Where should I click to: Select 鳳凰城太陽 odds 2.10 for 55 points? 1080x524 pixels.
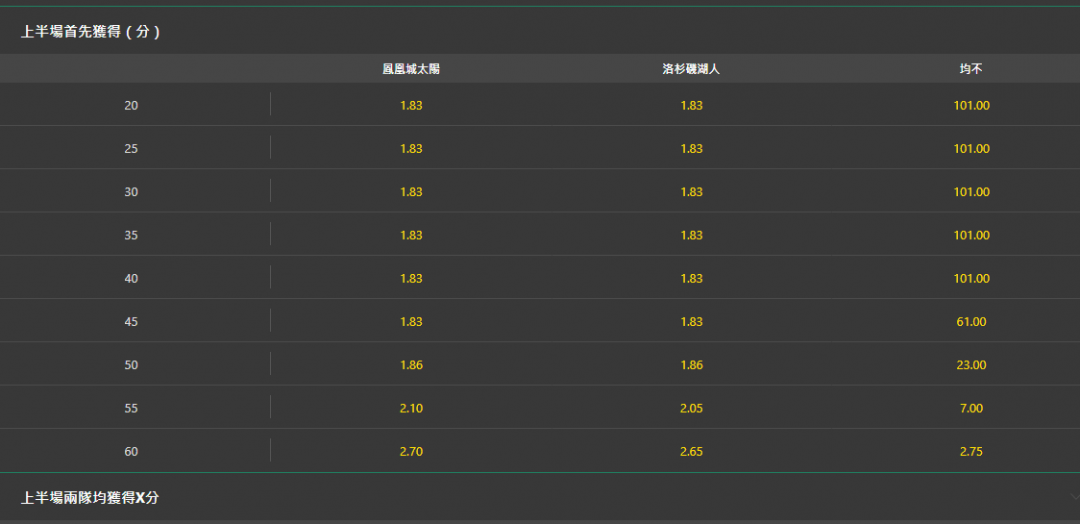pyautogui.click(x=411, y=408)
